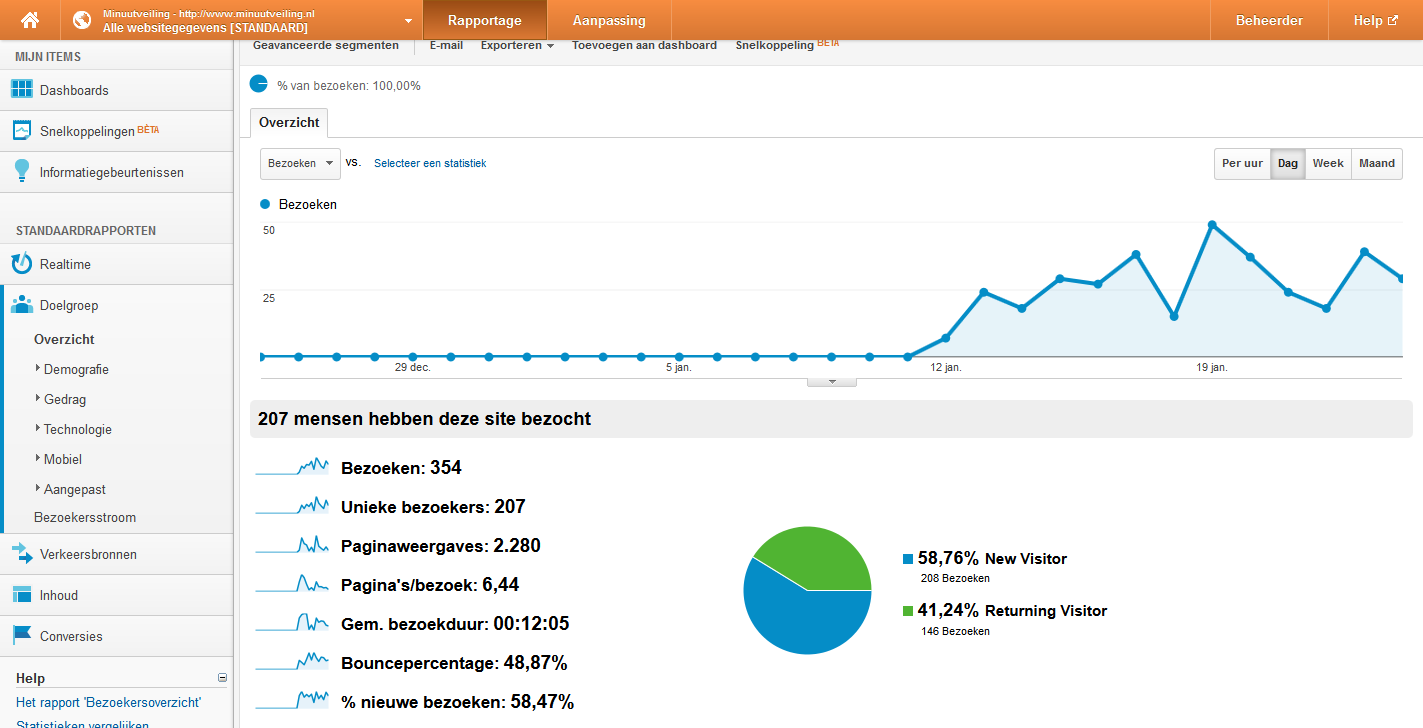Image resolution: width=1423 pixels, height=728 pixels.
Task: Click the Verkeersbronnen arrow icon
Action: pyautogui.click(x=22, y=554)
